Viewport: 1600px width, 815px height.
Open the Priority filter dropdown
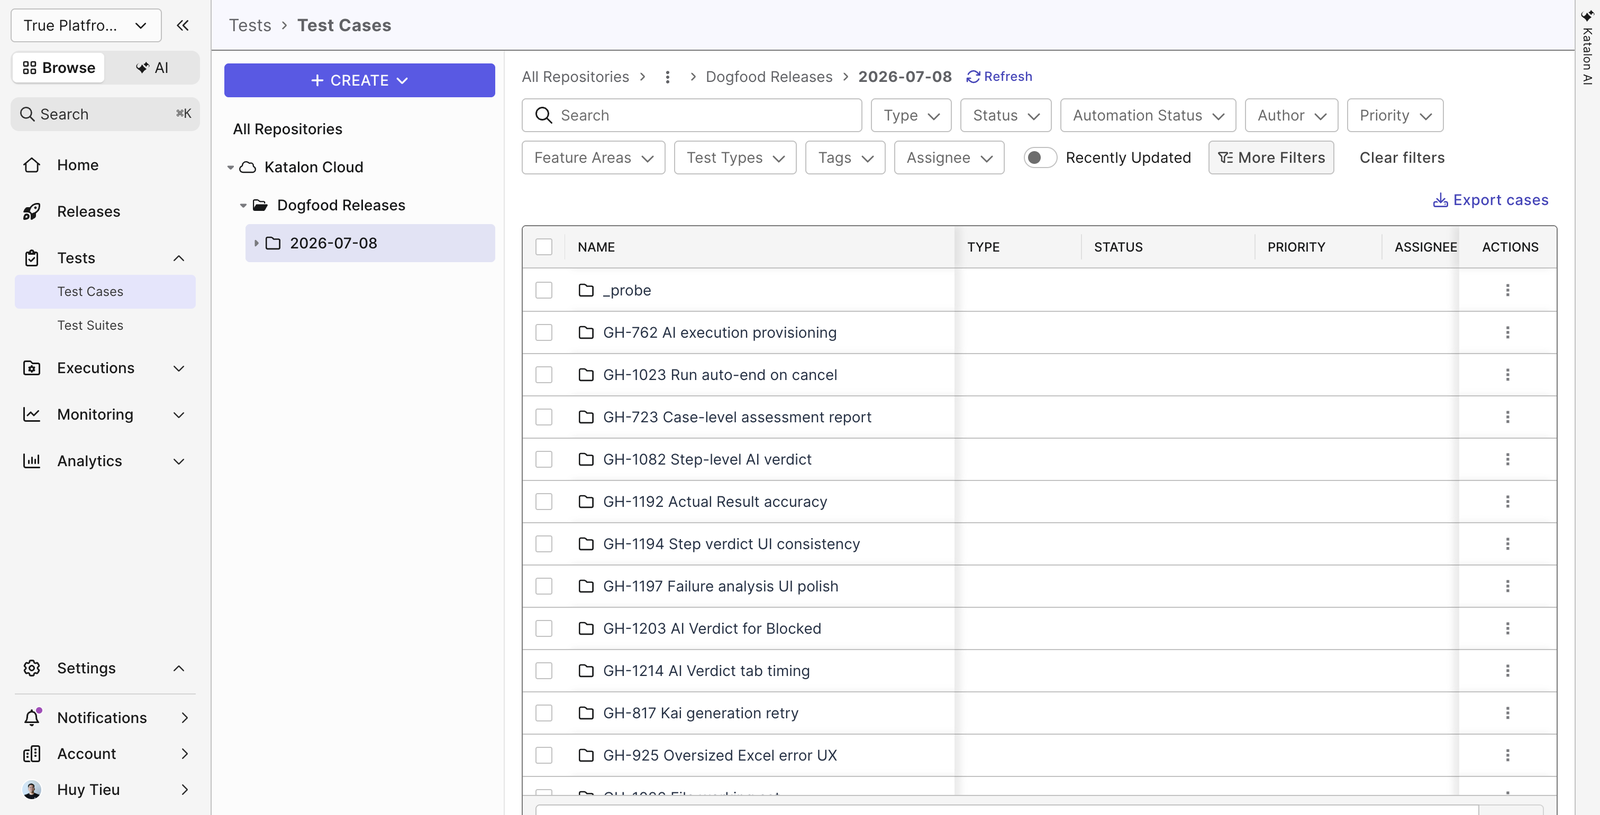pyautogui.click(x=1395, y=115)
